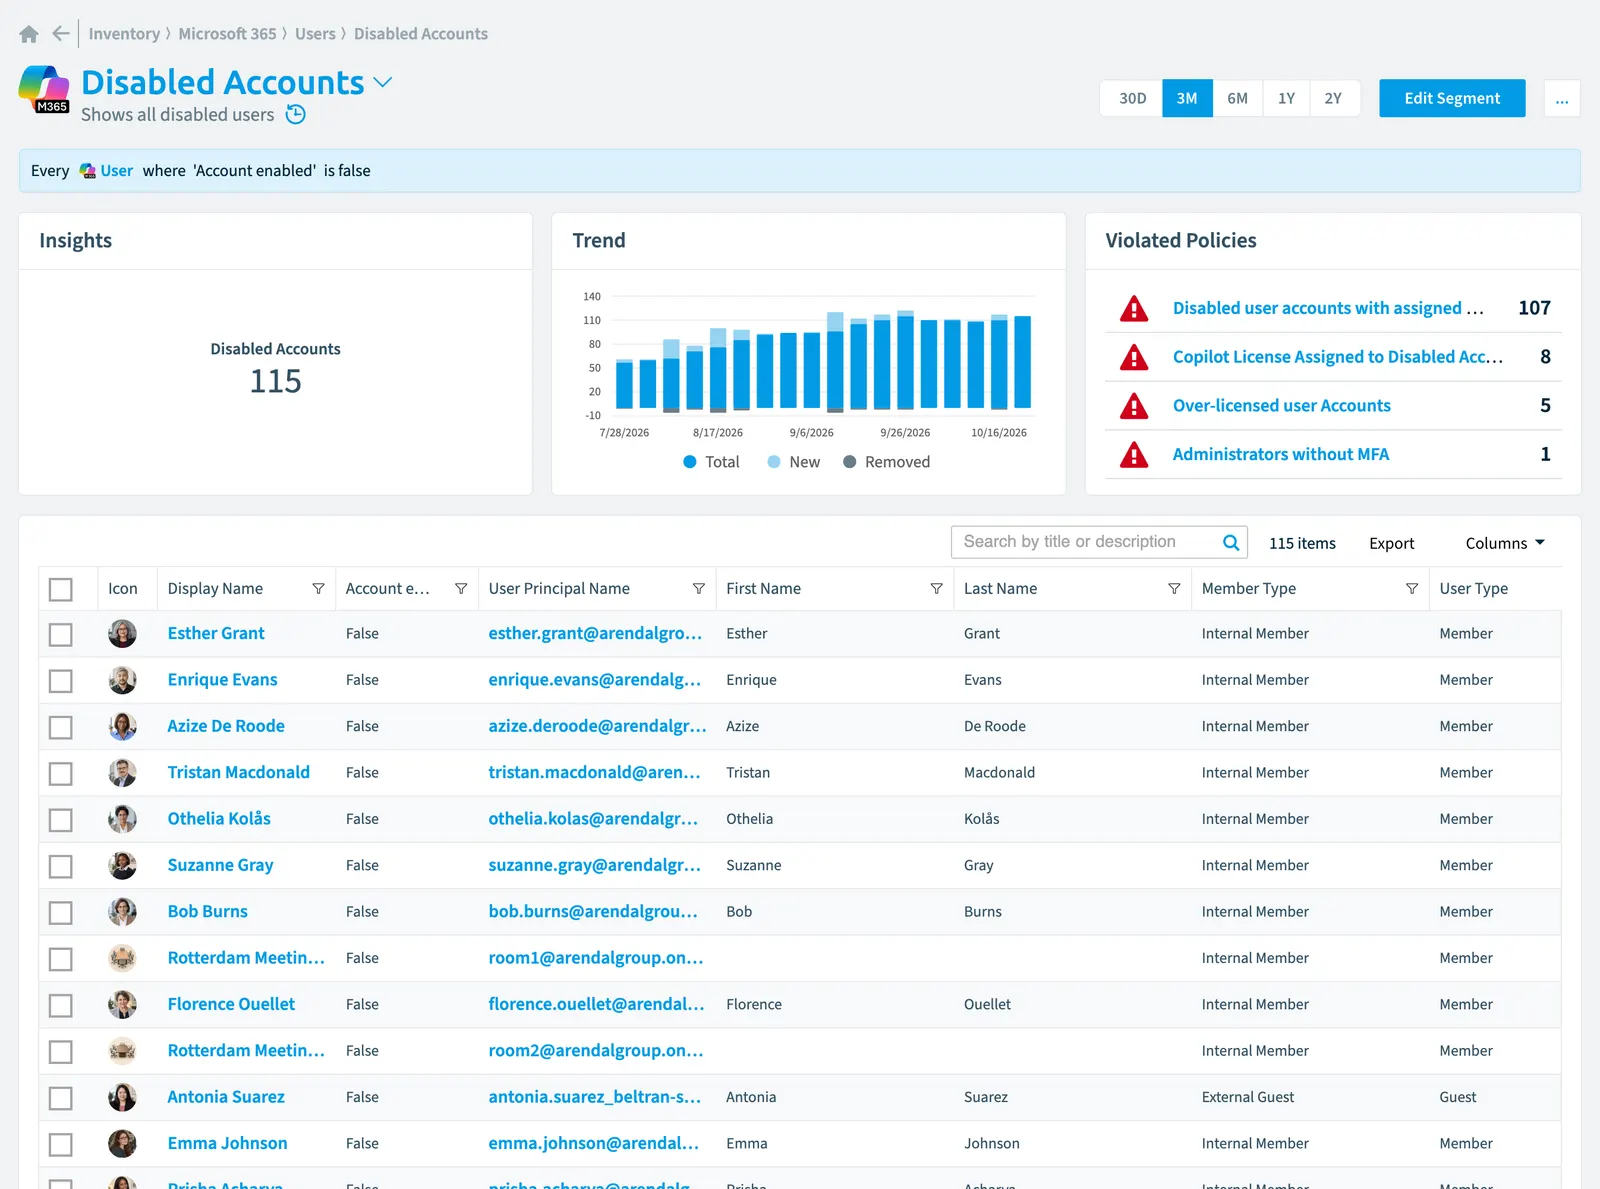Click Antonia Suarez's avatar
1600x1189 pixels.
[x=122, y=1097]
